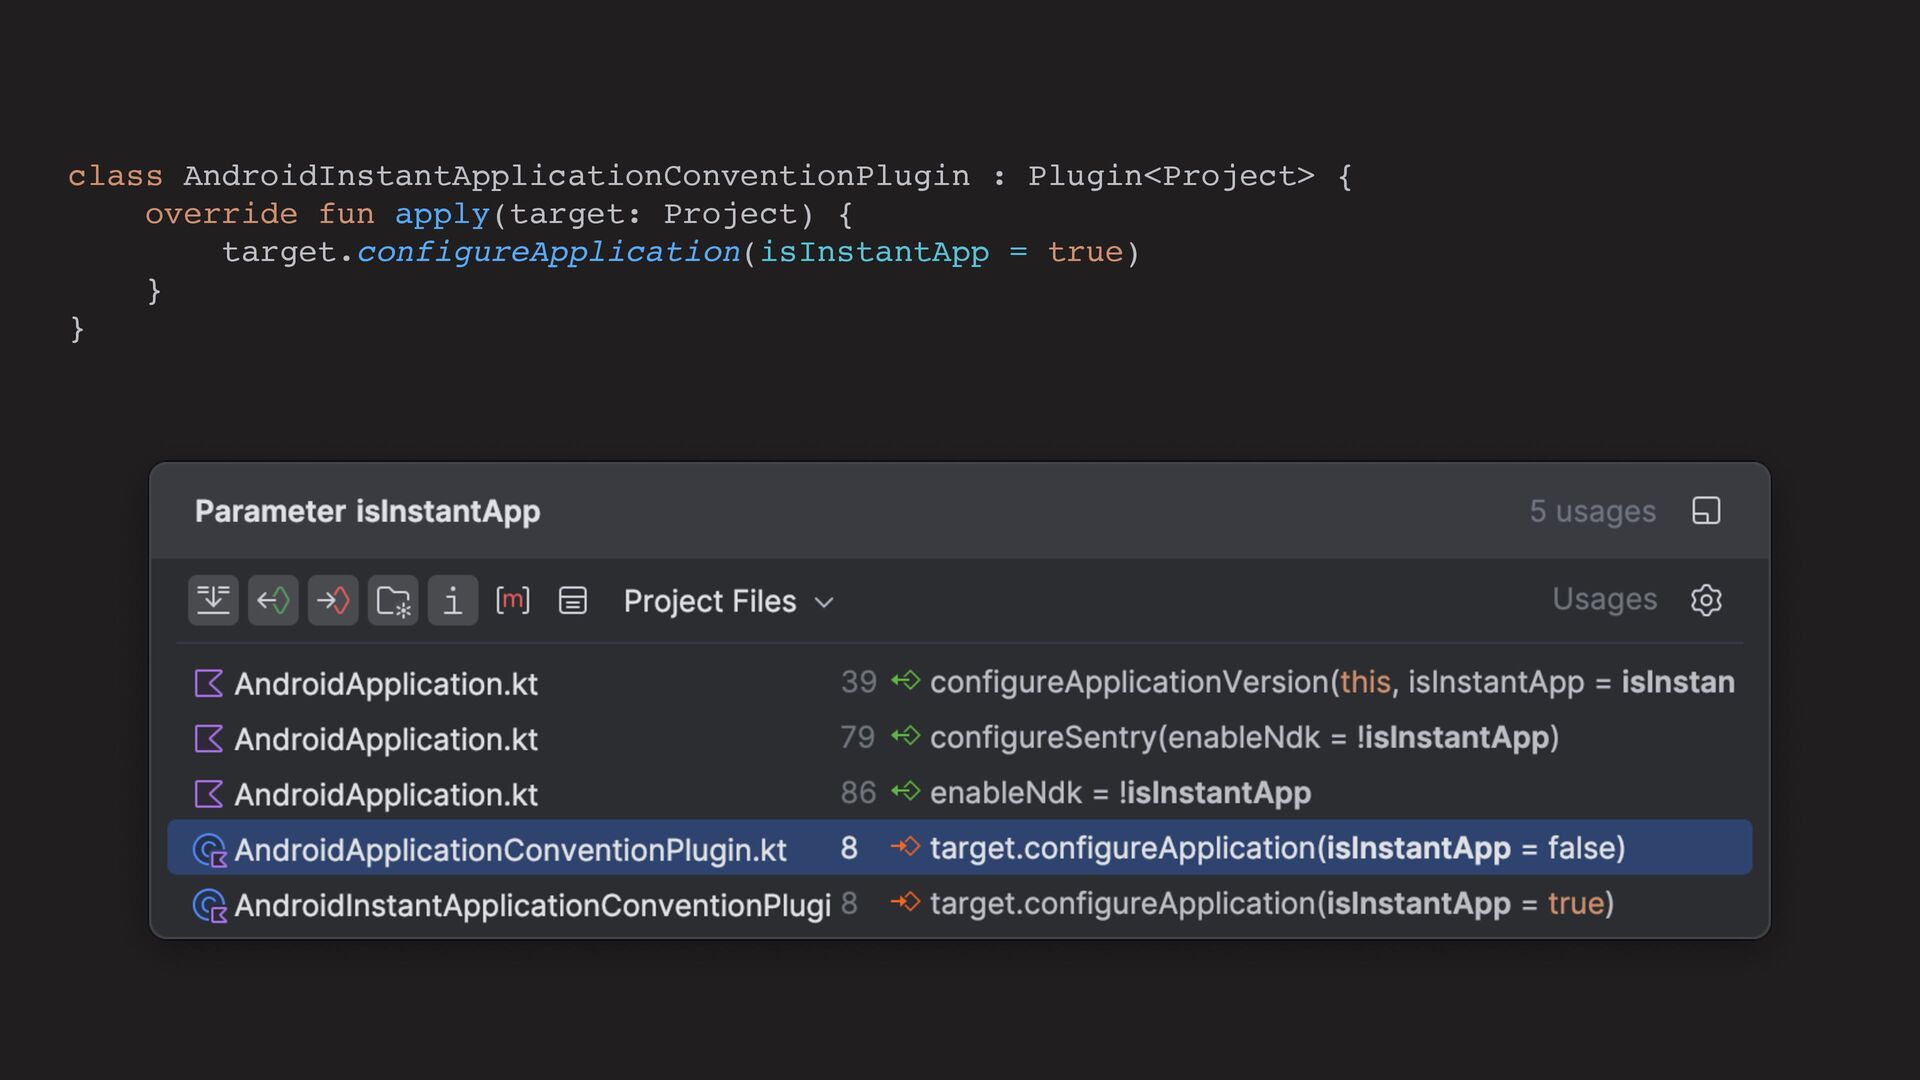Screen dimensions: 1920x1080
Task: Click configureApplication call in the code
Action: coord(548,252)
